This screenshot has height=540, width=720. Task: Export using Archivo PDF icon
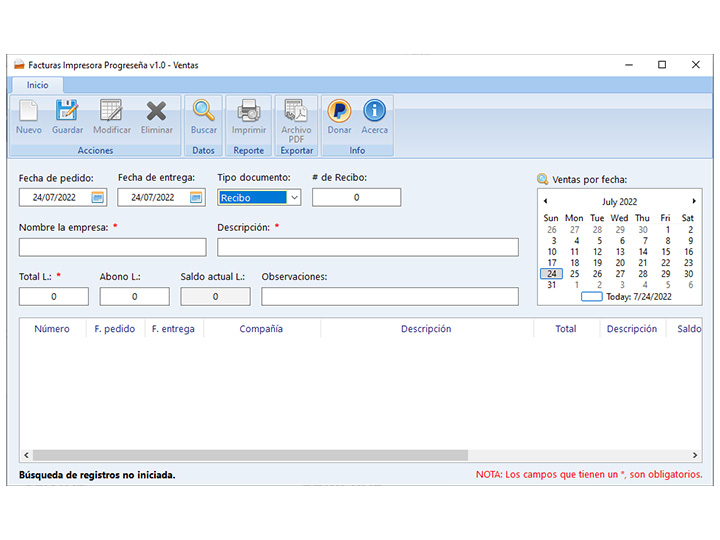tap(296, 112)
